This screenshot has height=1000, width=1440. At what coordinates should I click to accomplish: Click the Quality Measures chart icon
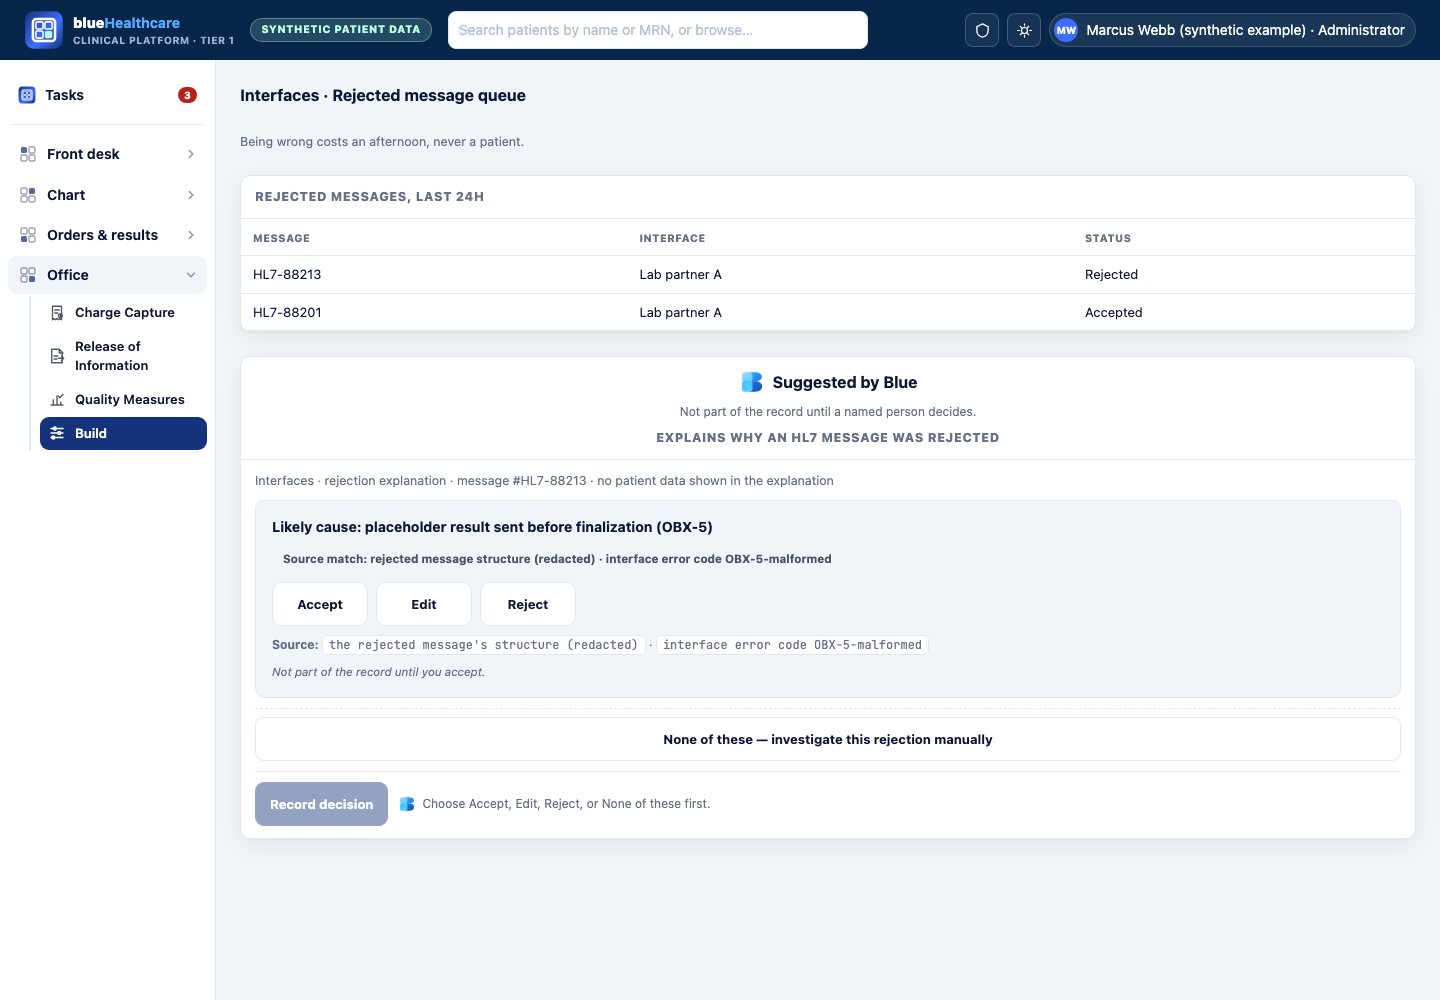click(x=57, y=400)
